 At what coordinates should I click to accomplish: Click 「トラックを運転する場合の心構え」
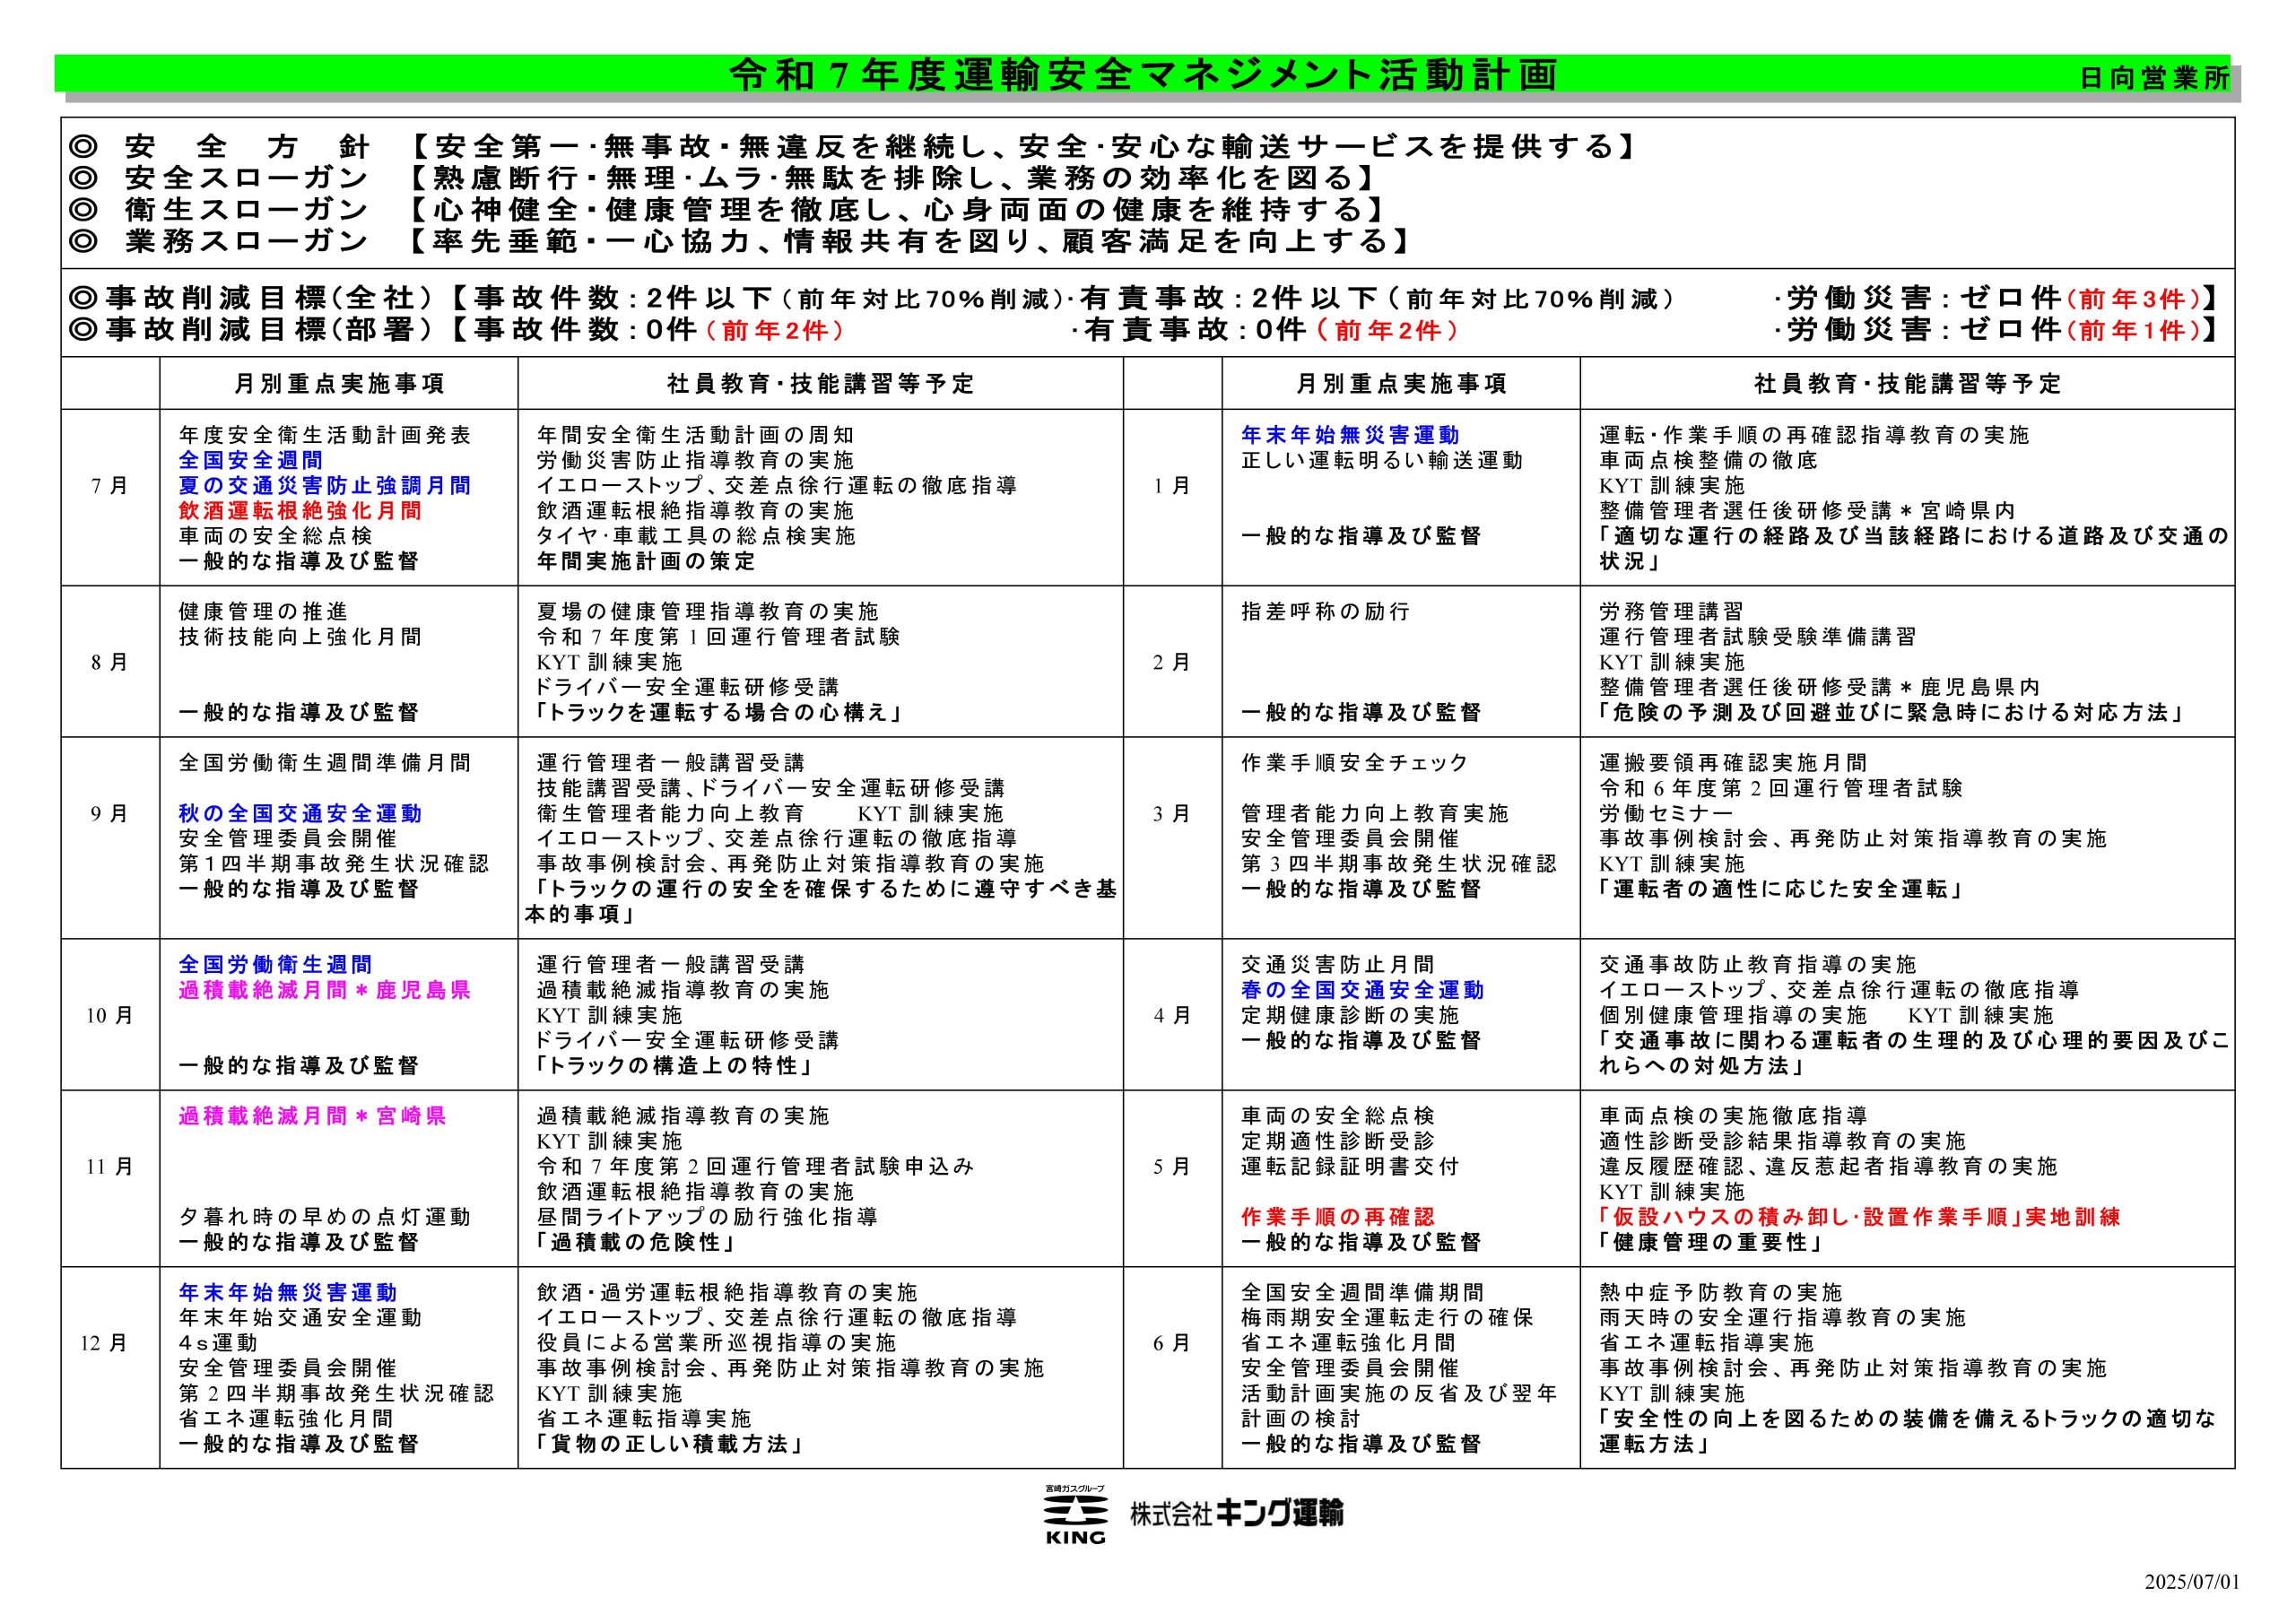click(720, 713)
